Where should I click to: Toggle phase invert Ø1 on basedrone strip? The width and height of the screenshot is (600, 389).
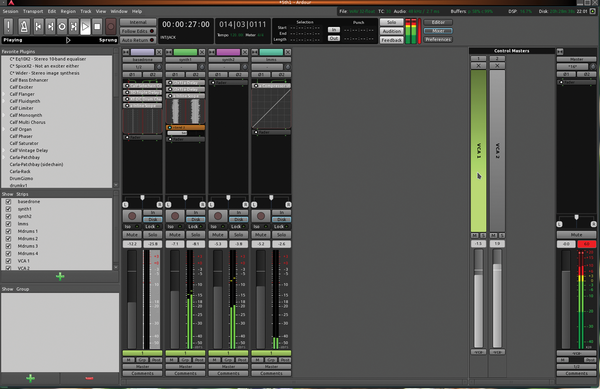[132, 75]
